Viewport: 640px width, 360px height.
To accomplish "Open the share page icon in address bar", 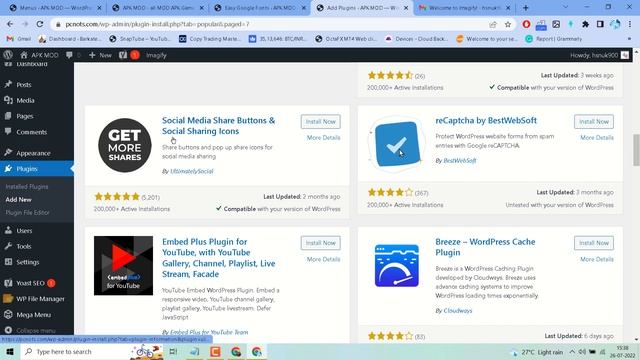I will click(x=493, y=24).
